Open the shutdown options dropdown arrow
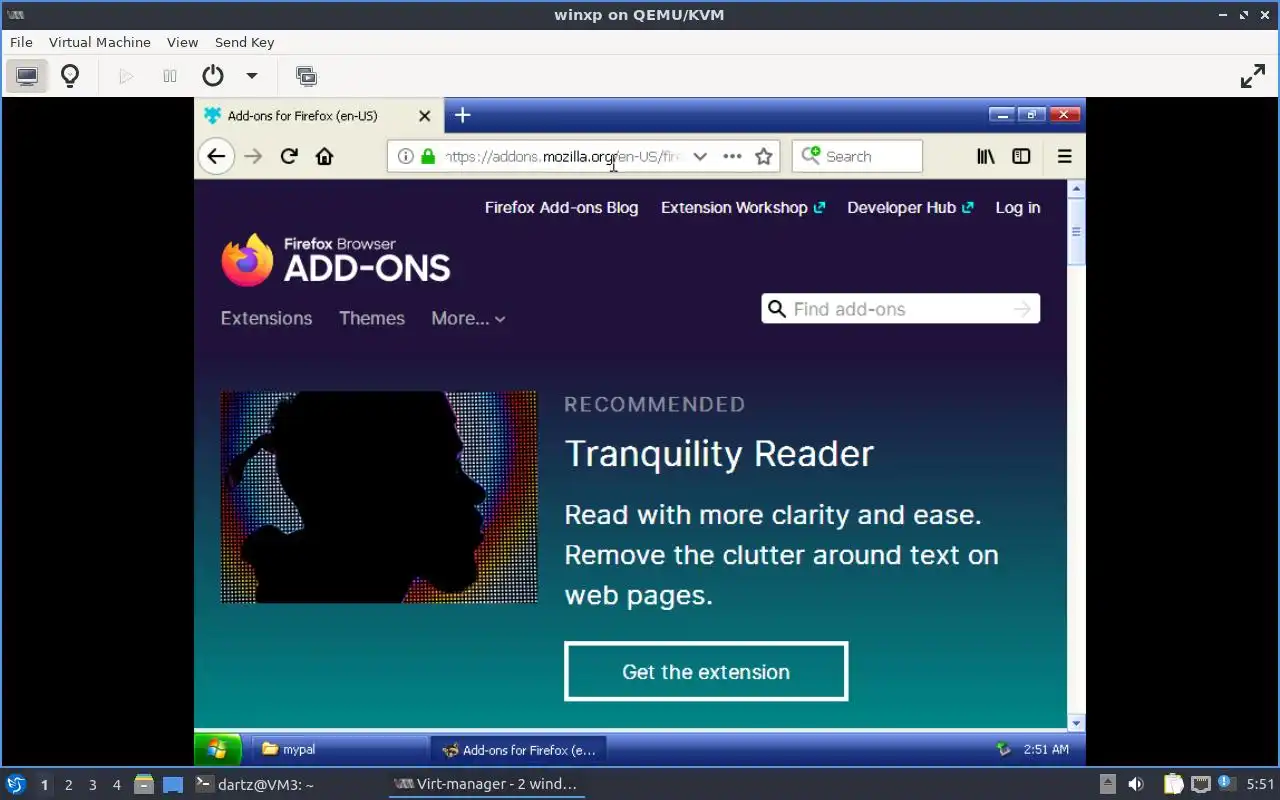This screenshot has height=800, width=1280. click(x=252, y=76)
